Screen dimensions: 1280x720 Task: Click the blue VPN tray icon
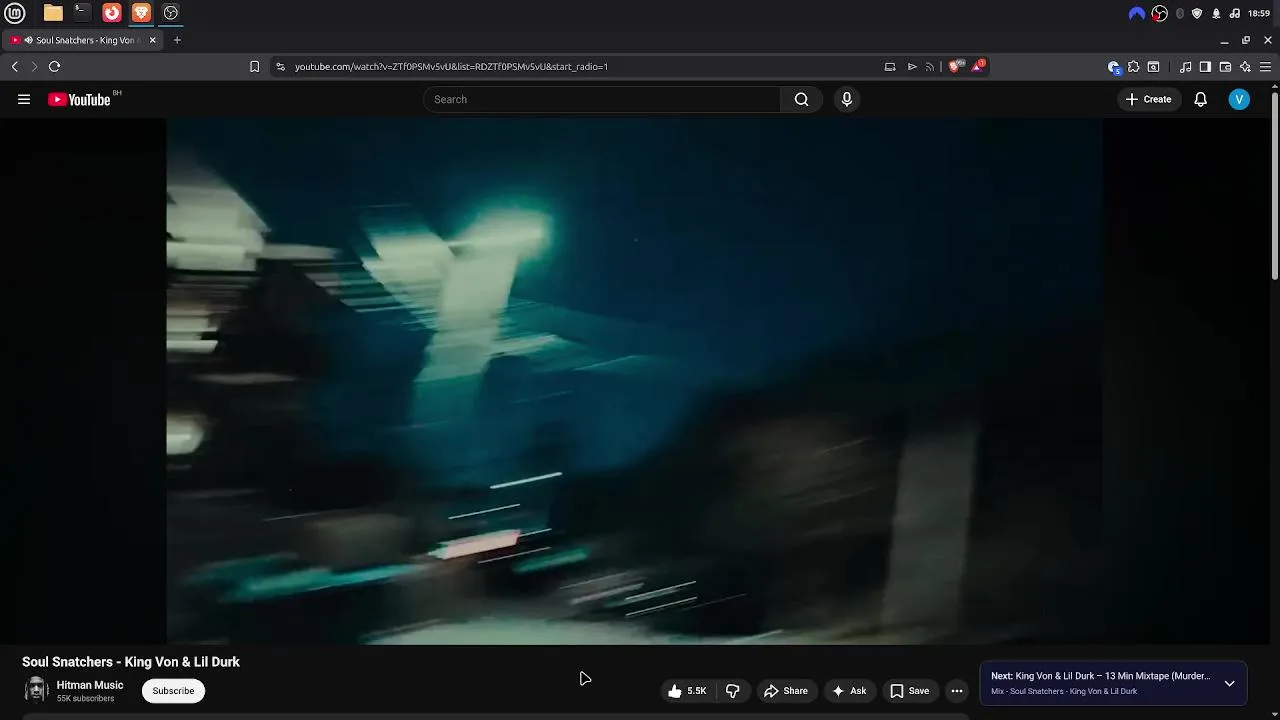coord(1137,13)
